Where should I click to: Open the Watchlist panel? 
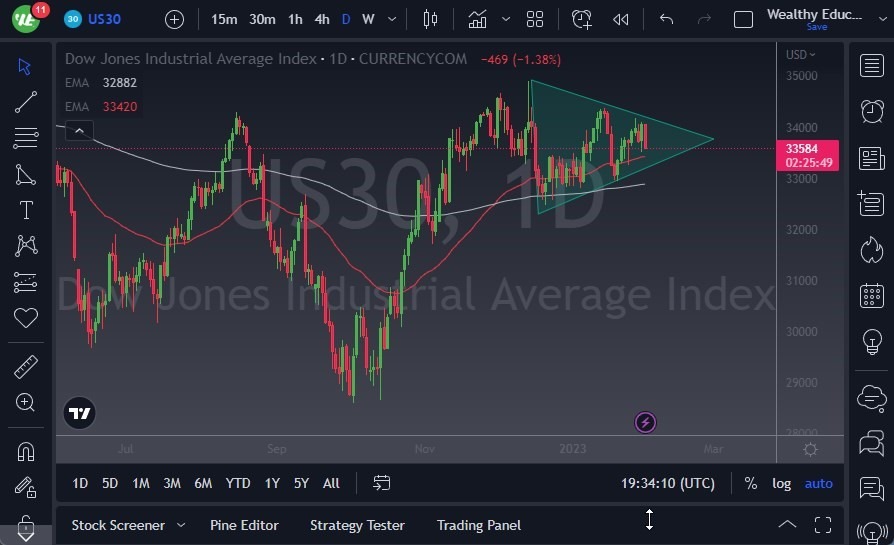coord(872,66)
